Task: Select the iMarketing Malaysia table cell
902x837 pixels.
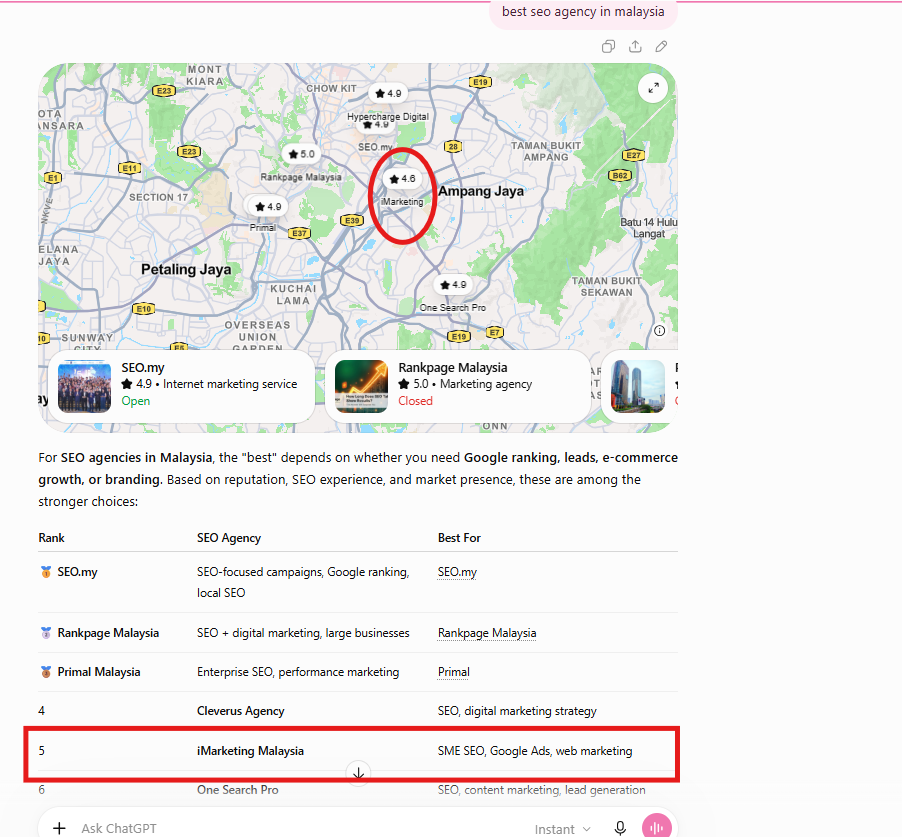Action: 250,751
